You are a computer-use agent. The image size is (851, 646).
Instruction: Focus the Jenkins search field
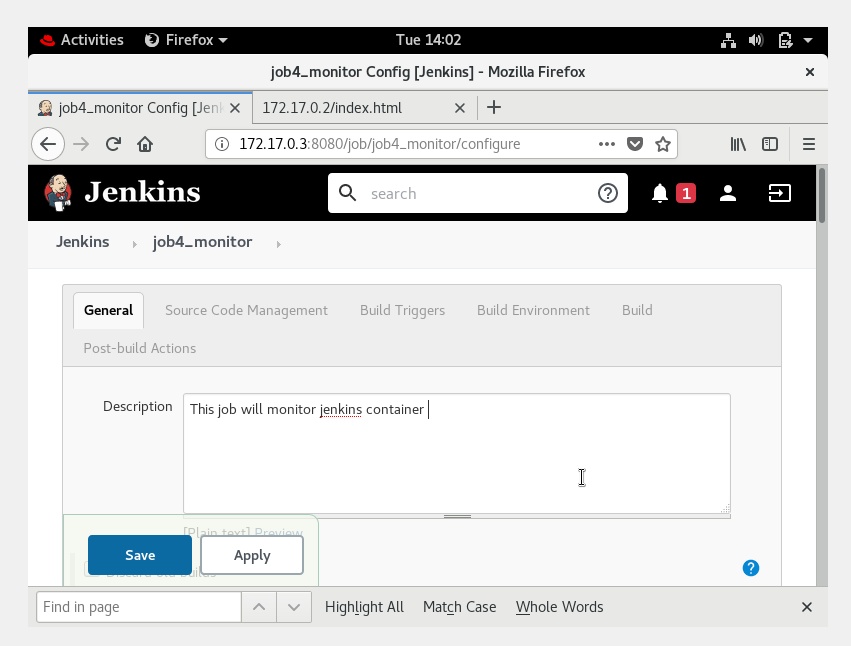[x=478, y=193]
